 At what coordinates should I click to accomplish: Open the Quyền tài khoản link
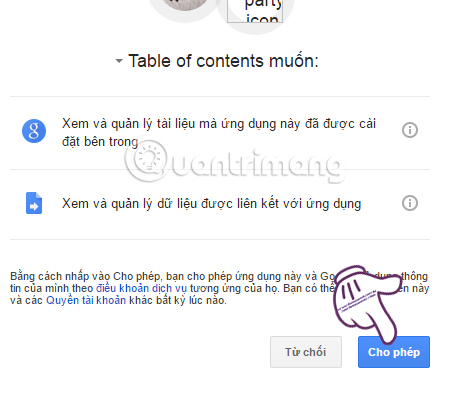pyautogui.click(x=86, y=300)
